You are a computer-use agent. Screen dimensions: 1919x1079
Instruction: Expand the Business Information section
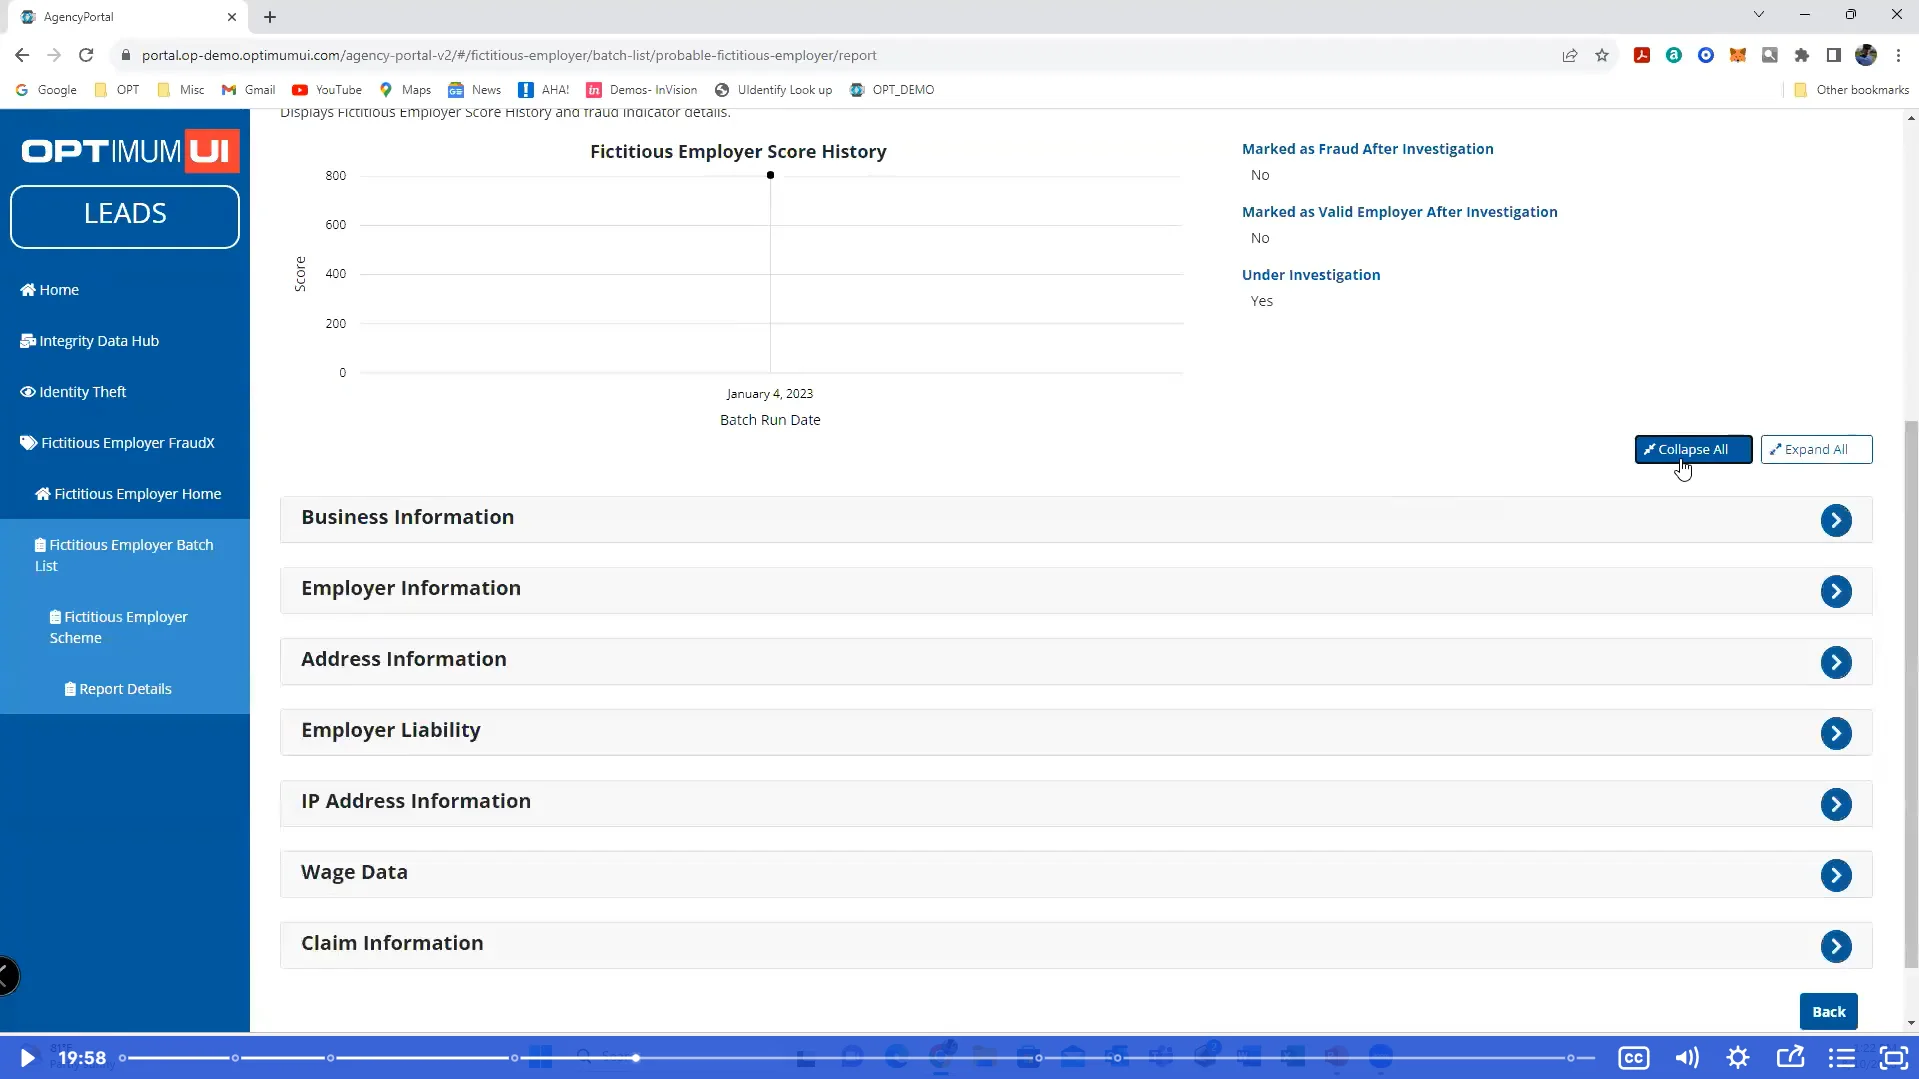tap(1836, 520)
